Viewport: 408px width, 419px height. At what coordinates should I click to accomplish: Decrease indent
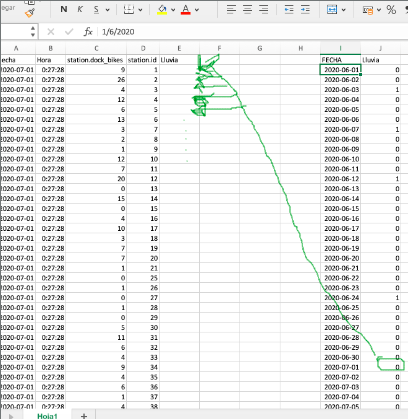click(x=289, y=9)
